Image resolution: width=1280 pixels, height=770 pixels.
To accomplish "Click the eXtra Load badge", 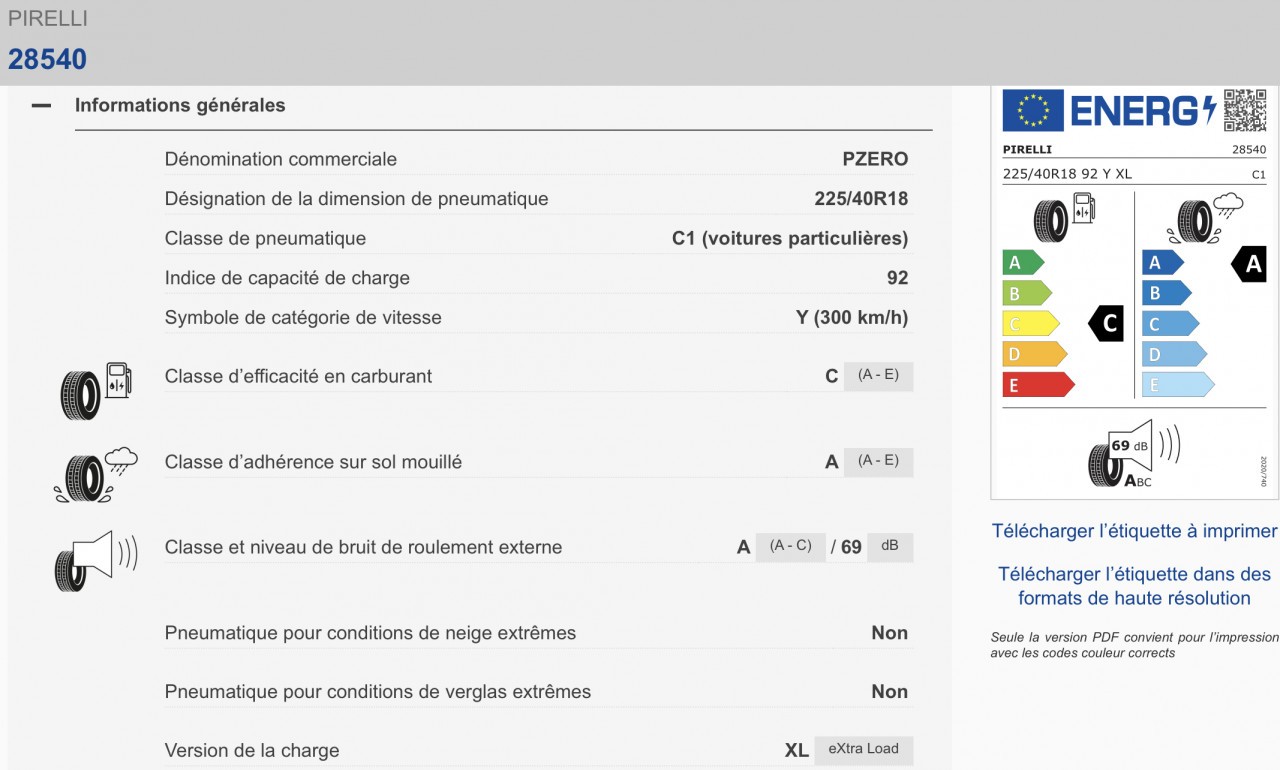I will pos(863,749).
